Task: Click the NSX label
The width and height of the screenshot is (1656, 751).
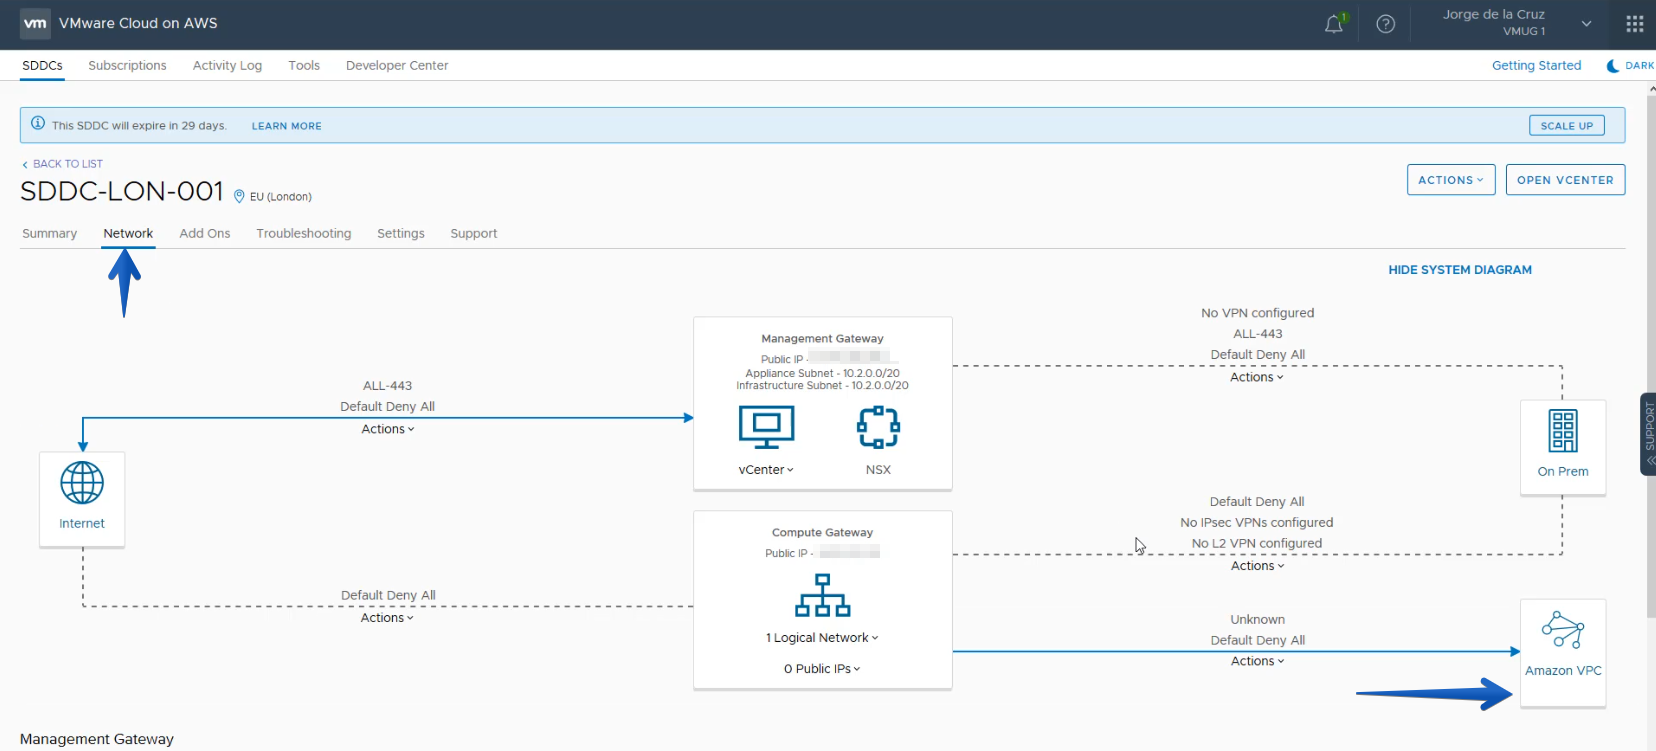Action: 878,470
